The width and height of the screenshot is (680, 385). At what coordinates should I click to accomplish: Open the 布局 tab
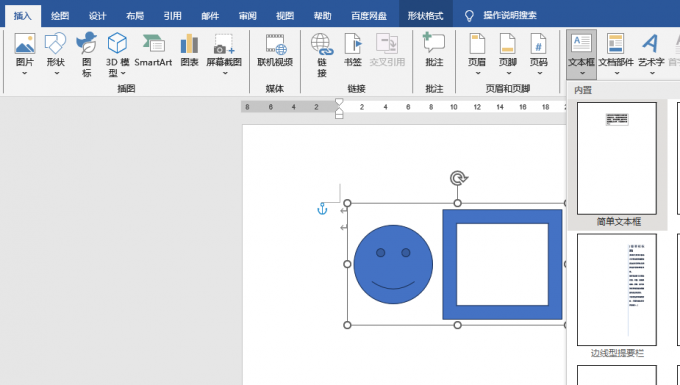coord(135,16)
